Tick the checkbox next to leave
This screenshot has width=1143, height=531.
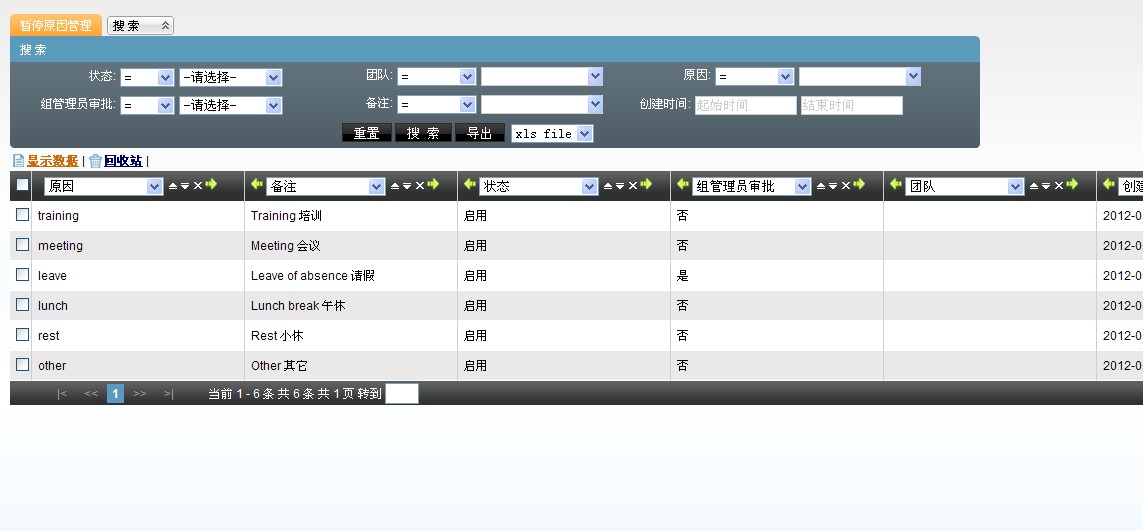click(x=22, y=275)
